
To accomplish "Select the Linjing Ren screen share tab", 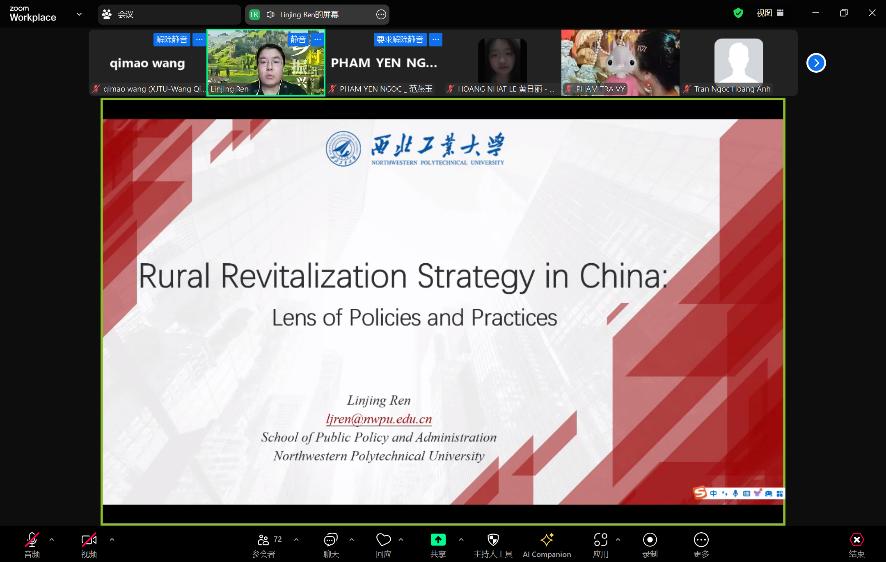I will [310, 14].
